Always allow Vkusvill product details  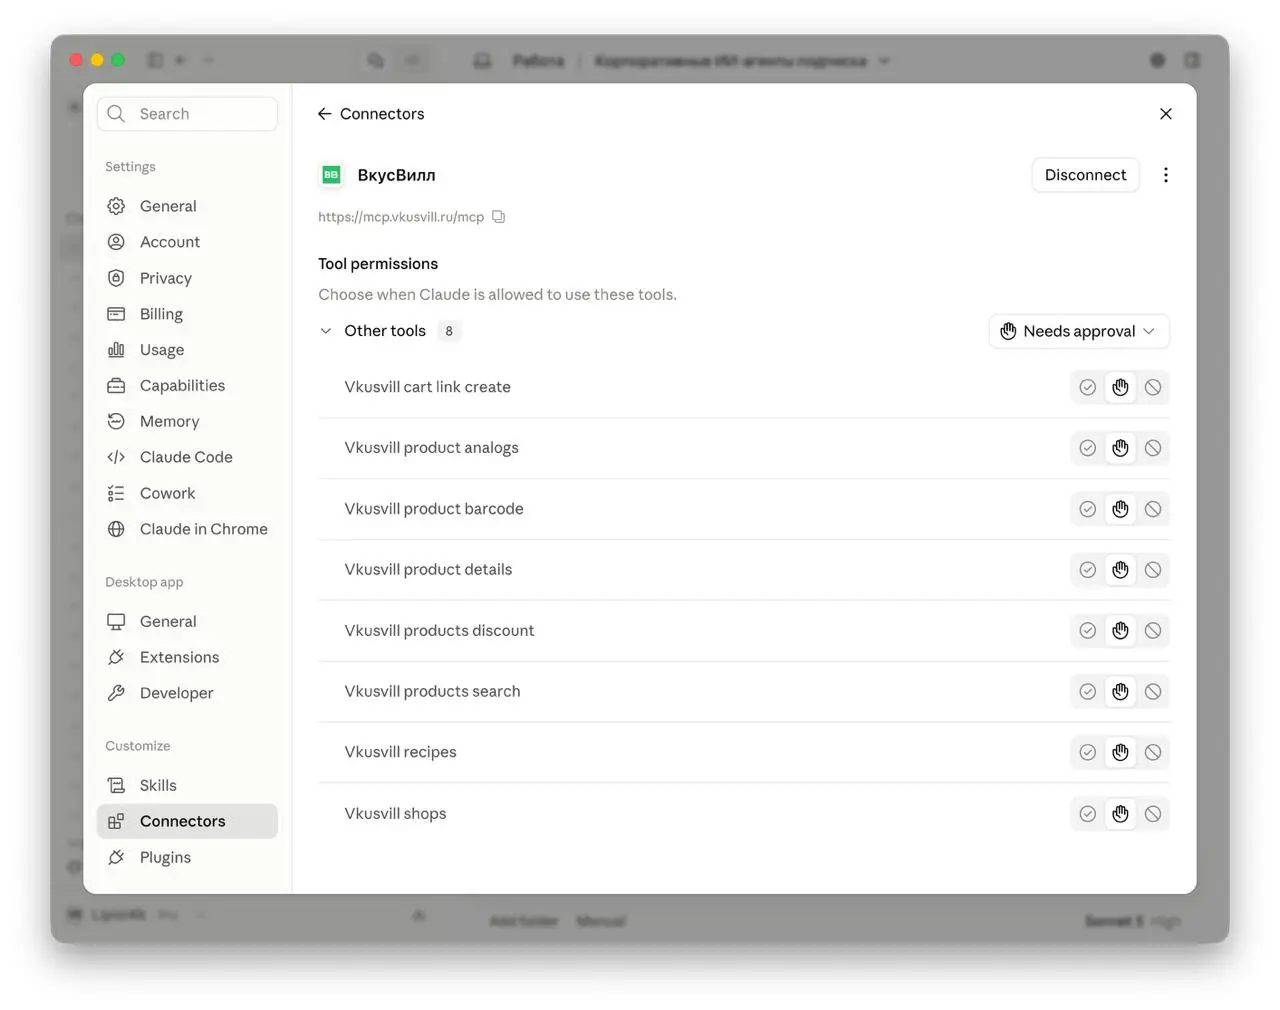1087,570
